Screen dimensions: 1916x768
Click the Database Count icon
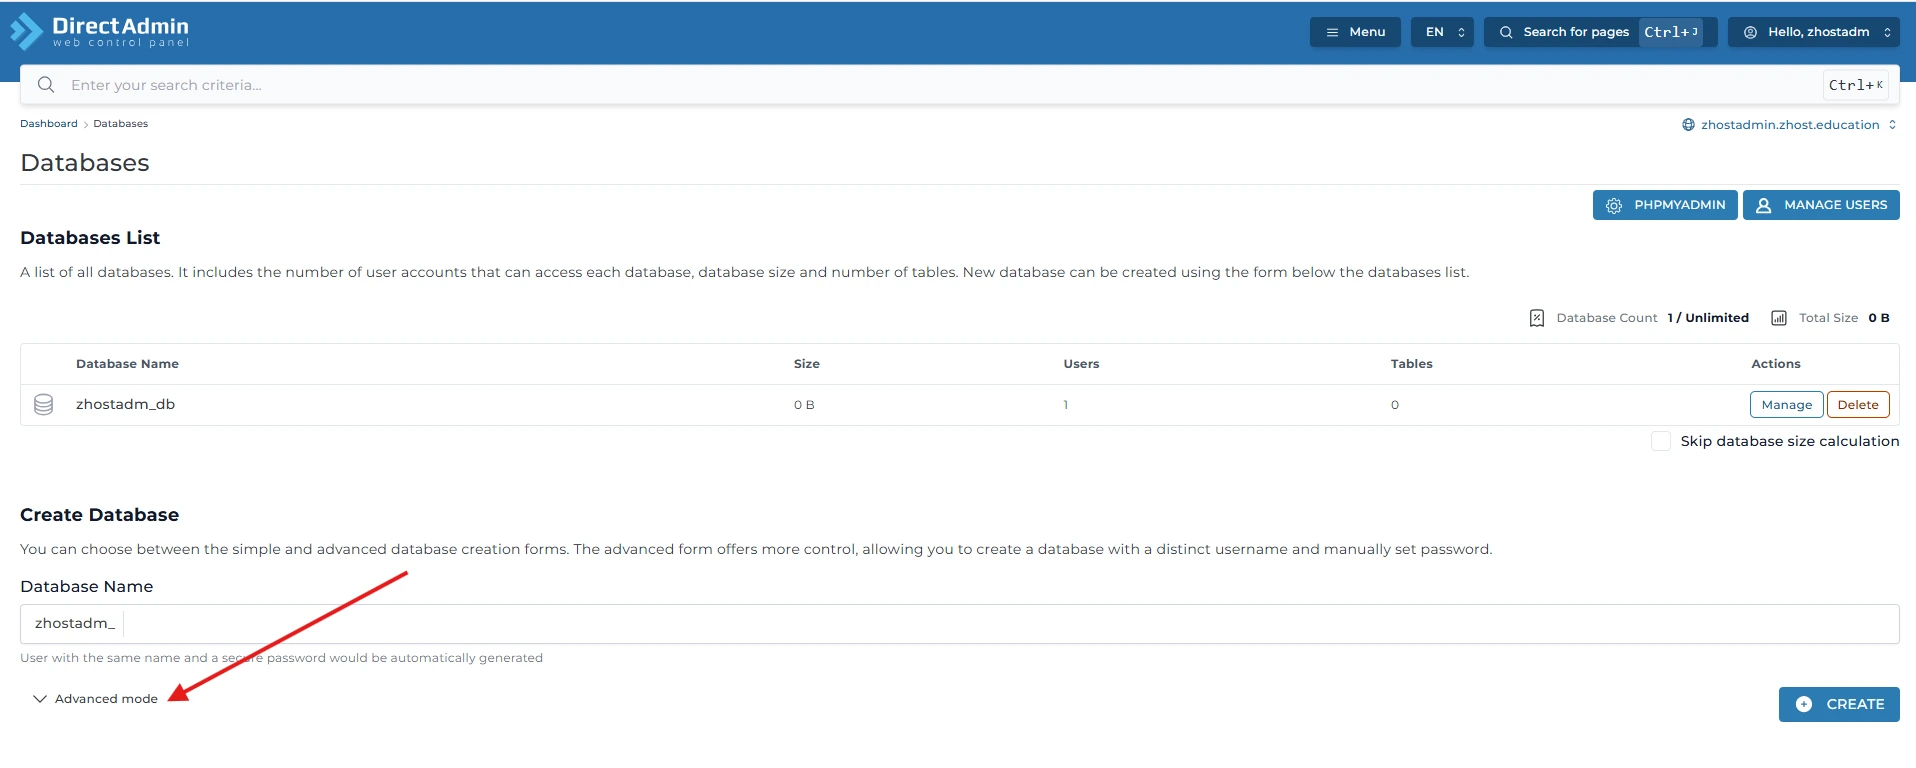[1537, 318]
